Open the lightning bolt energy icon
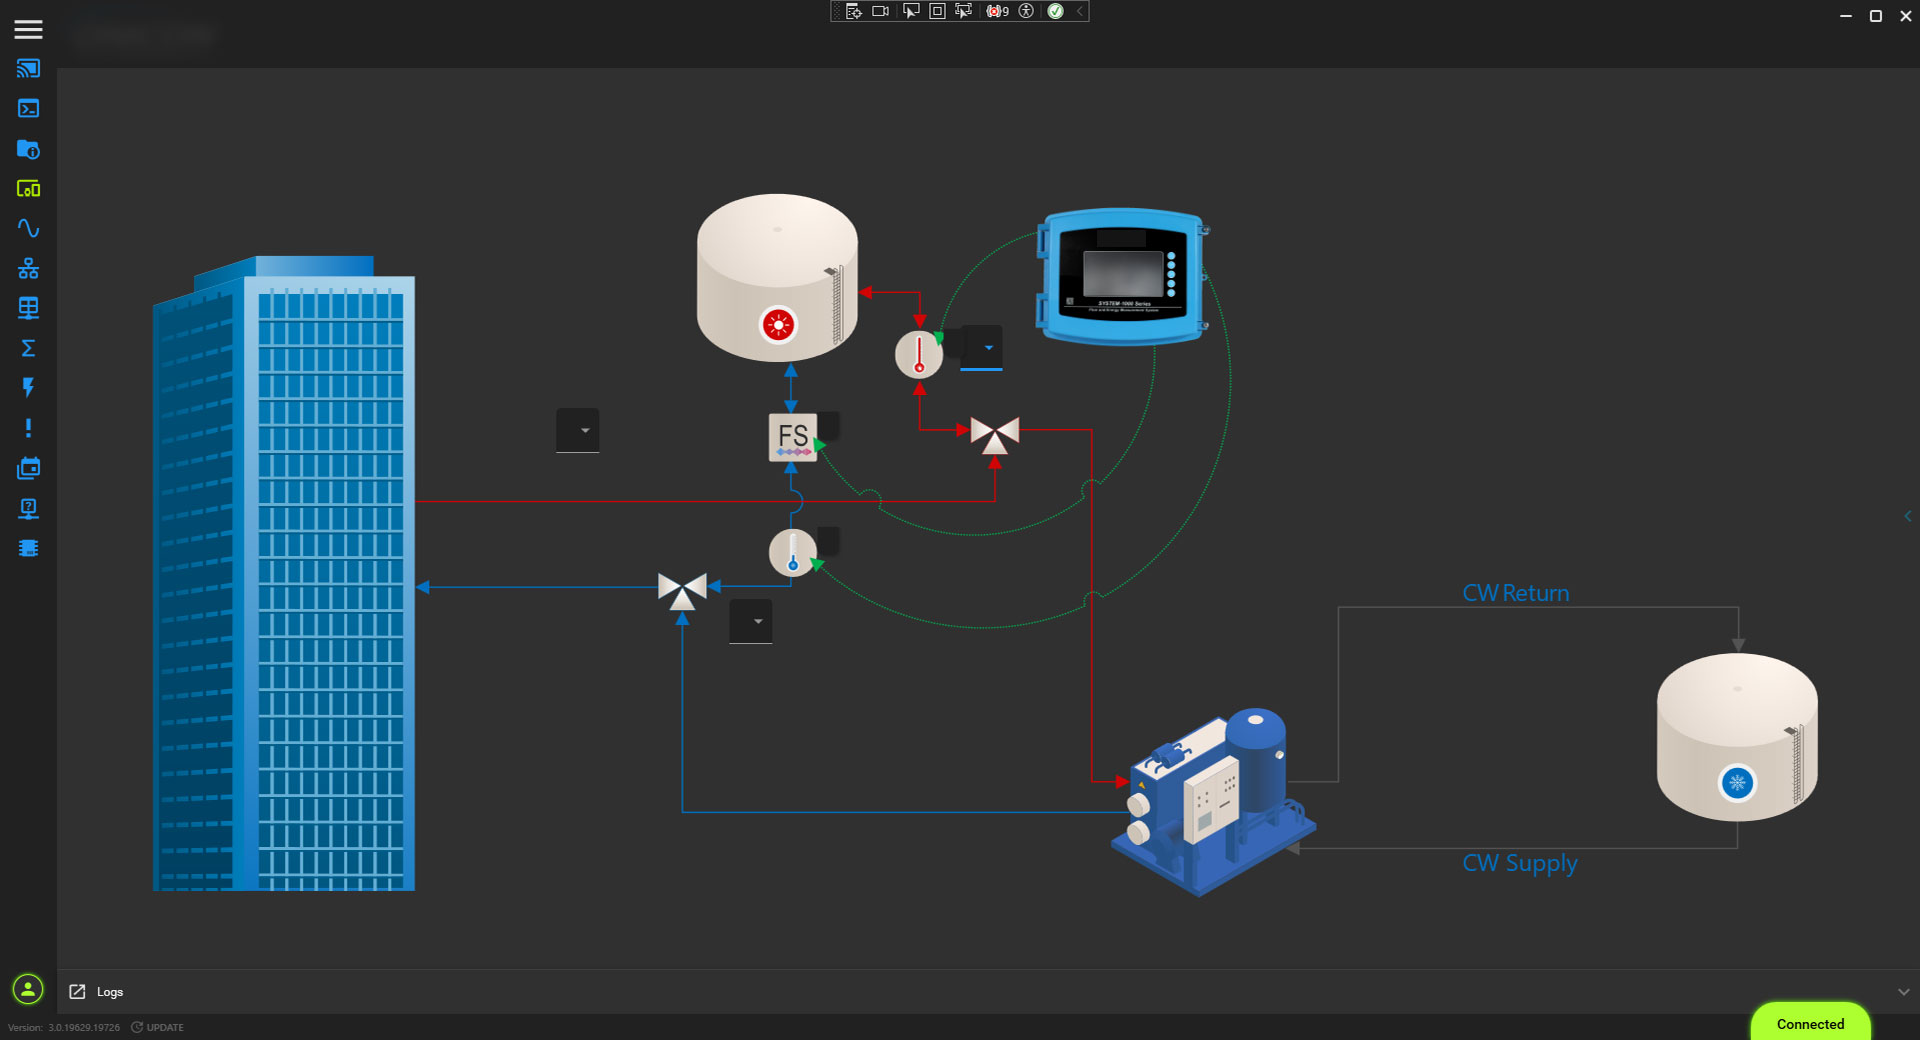The height and width of the screenshot is (1040, 1920). click(x=28, y=388)
